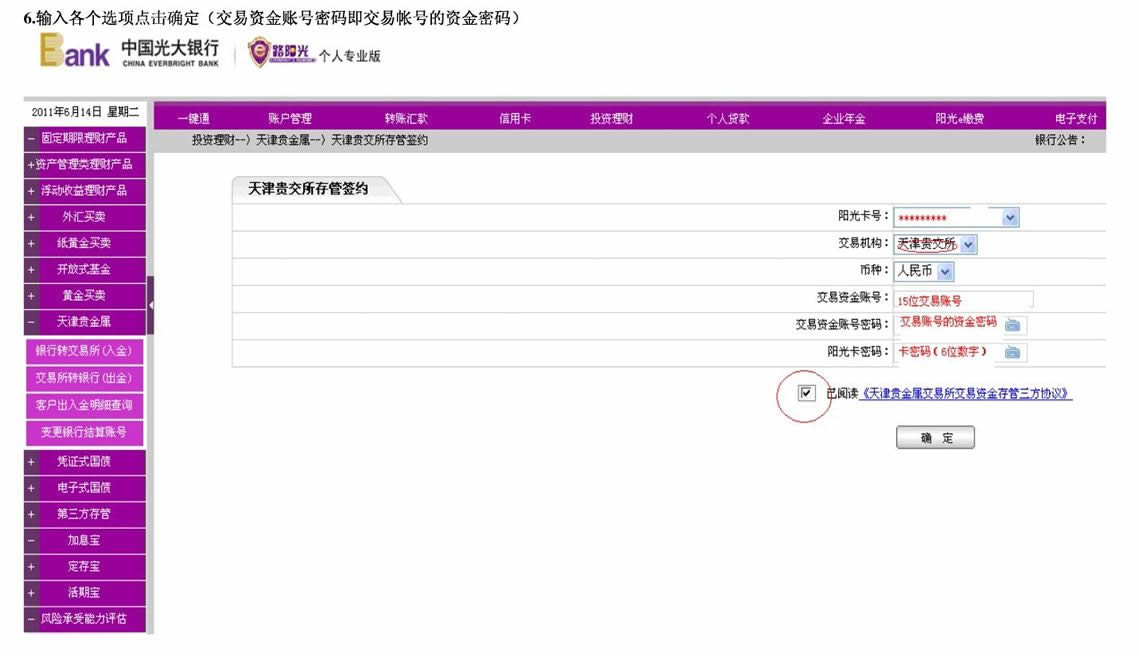This screenshot has height=656, width=1139.
Task: Open 转账汇款 in top navigation
Action: point(406,118)
